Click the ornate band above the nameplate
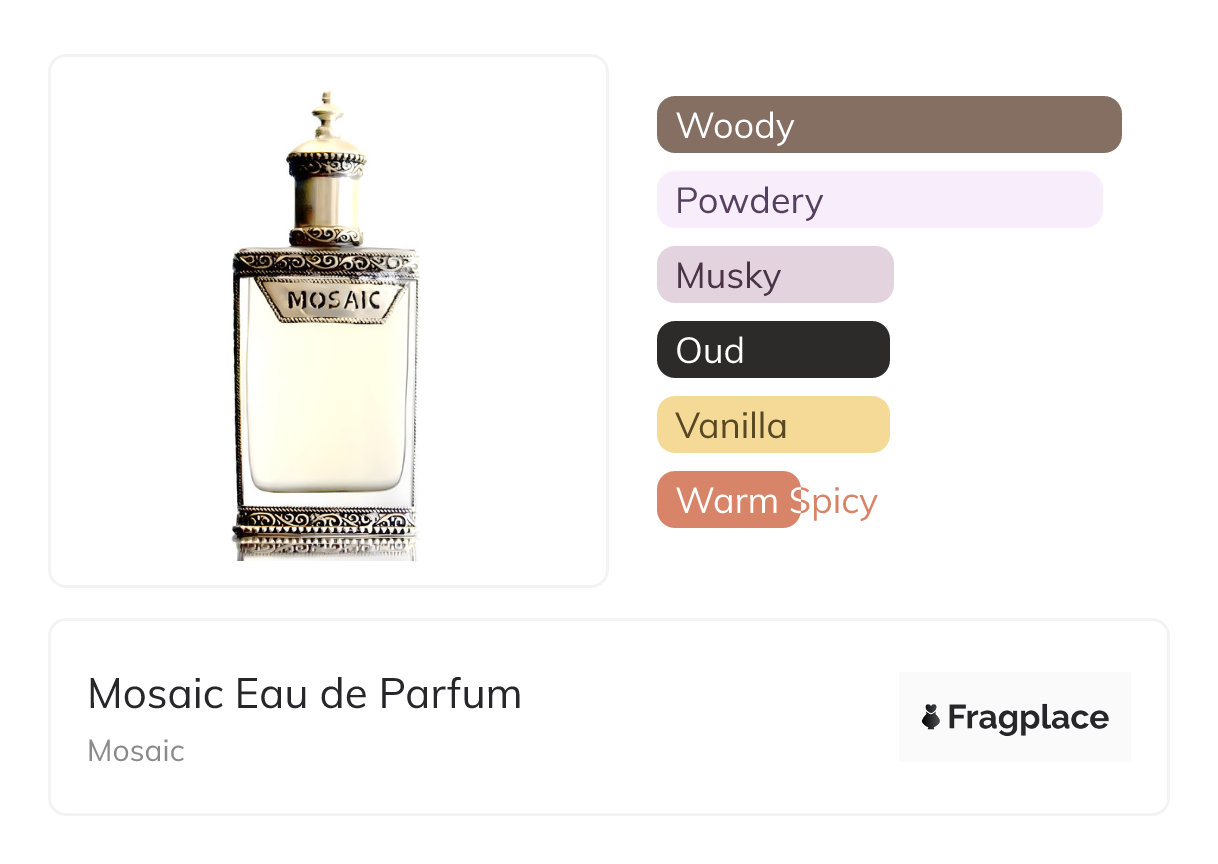 [x=326, y=263]
